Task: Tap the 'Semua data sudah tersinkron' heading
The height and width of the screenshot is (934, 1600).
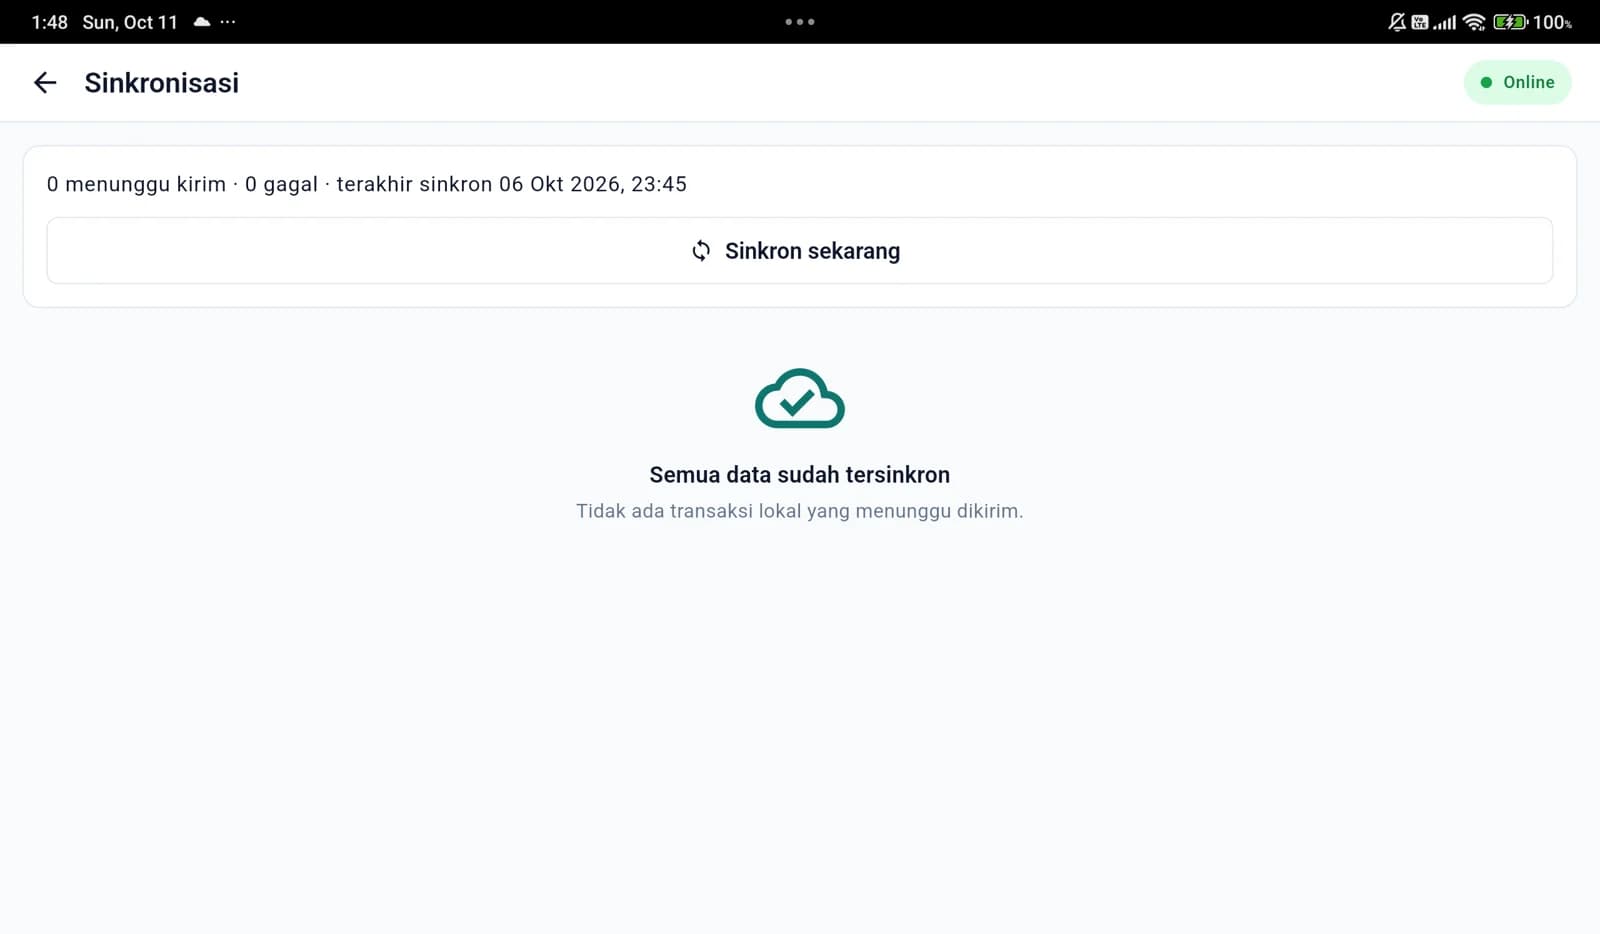Action: 799,474
